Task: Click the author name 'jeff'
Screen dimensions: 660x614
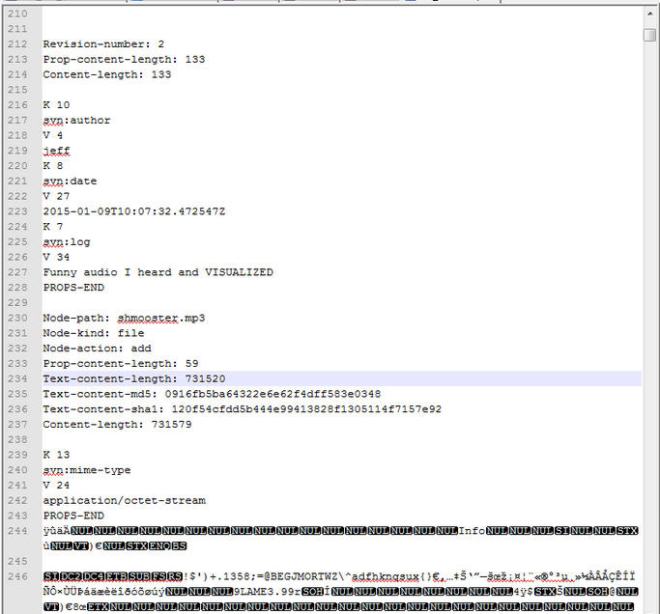Action: point(56,151)
